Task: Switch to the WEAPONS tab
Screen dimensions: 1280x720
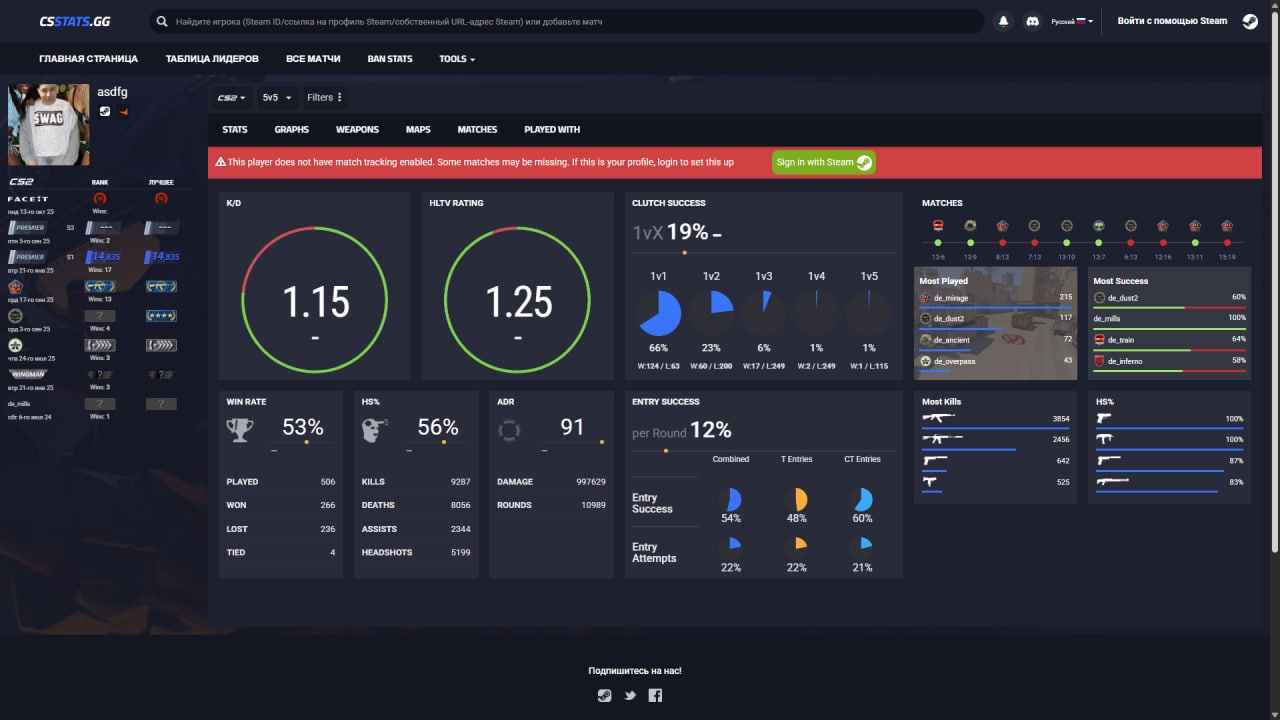Action: click(x=357, y=129)
